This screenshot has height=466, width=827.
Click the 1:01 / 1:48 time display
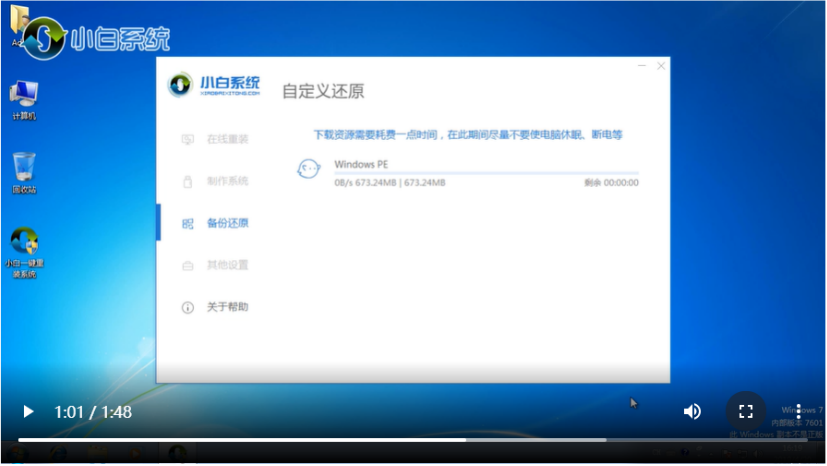click(x=93, y=412)
